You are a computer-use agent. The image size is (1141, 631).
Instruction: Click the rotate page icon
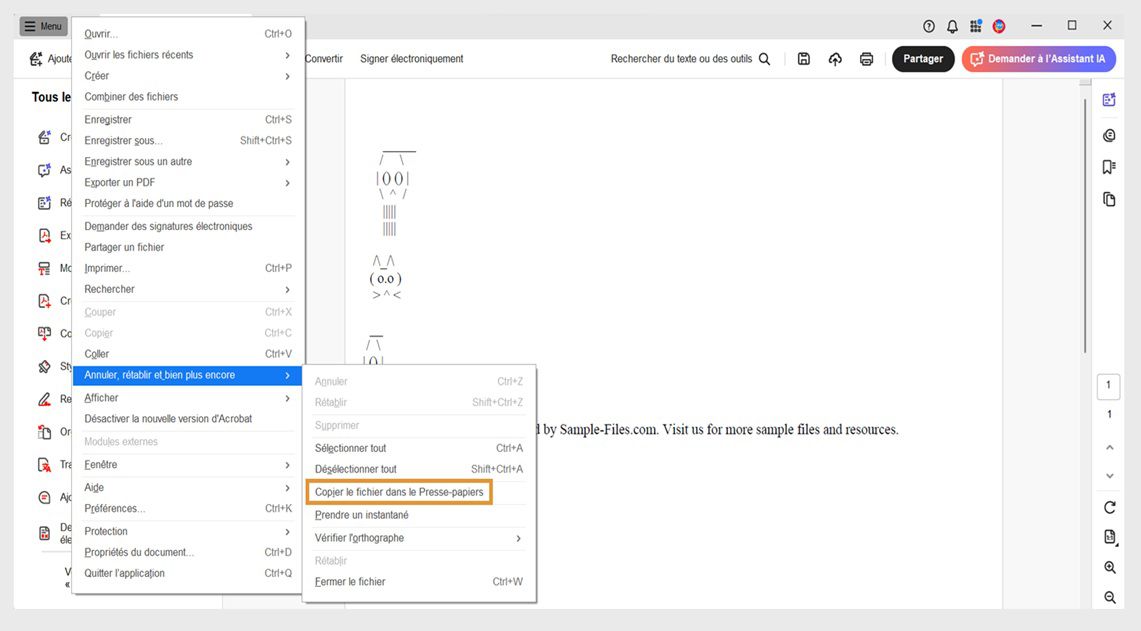(1110, 507)
